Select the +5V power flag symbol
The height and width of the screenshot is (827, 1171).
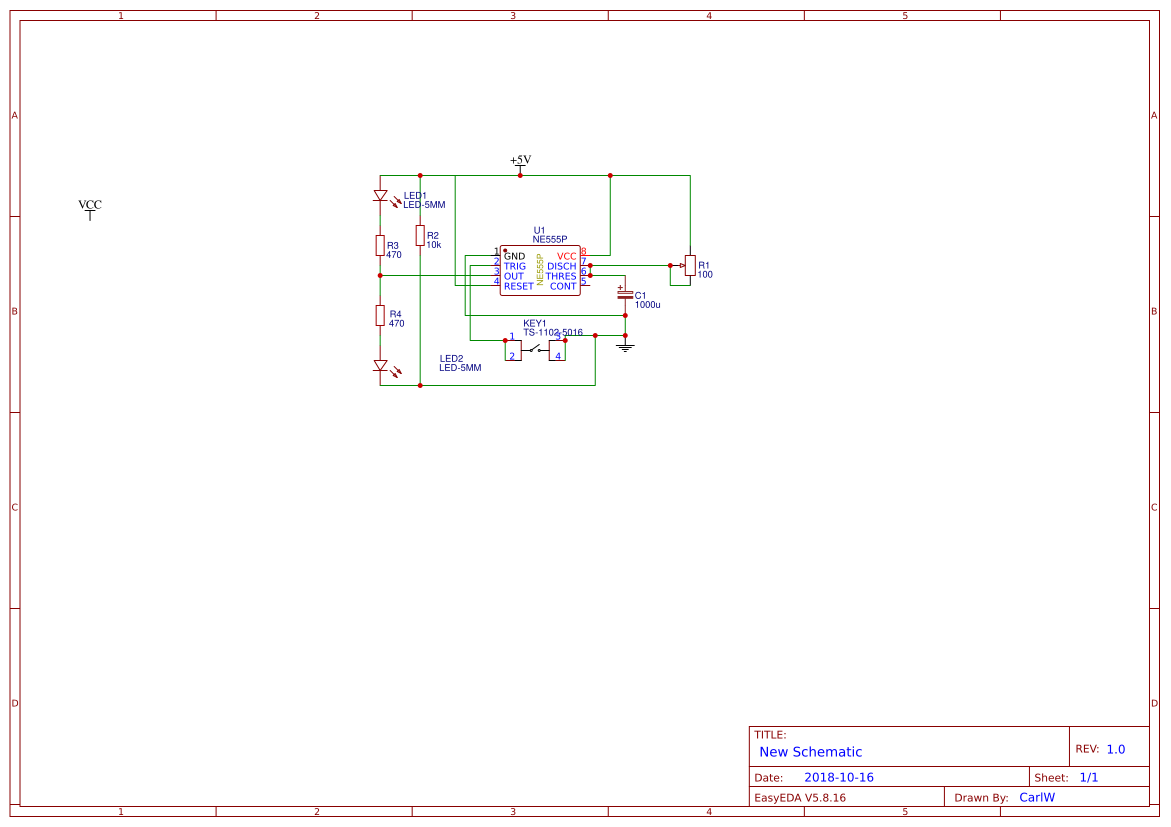(520, 165)
